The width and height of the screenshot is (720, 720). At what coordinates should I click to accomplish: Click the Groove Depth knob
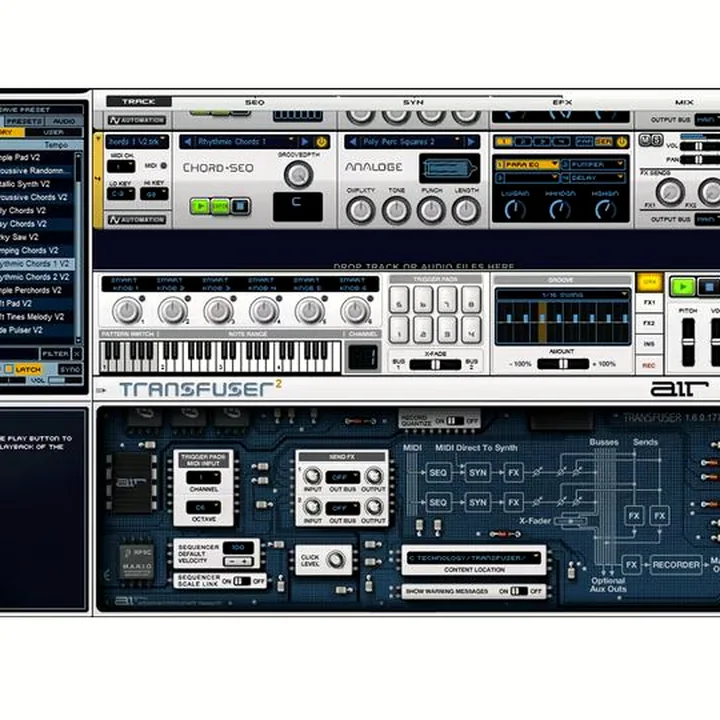(298, 174)
